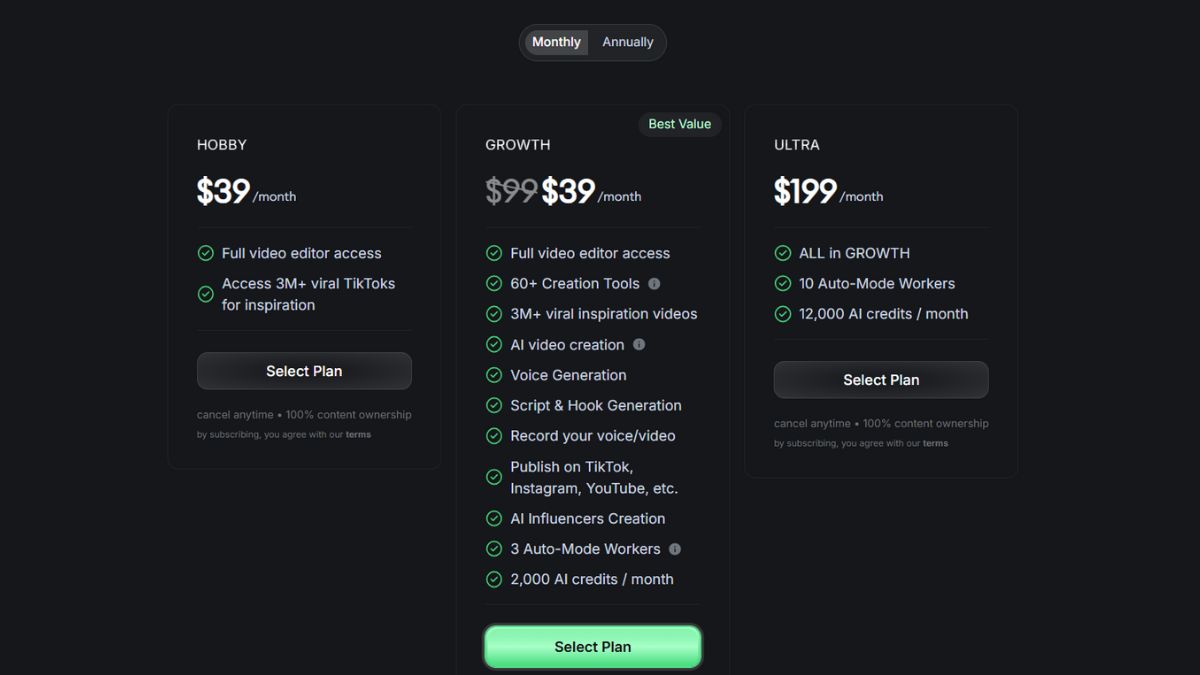
Task: Click checkmark beside AI Influencers Creation
Action: [x=494, y=518]
